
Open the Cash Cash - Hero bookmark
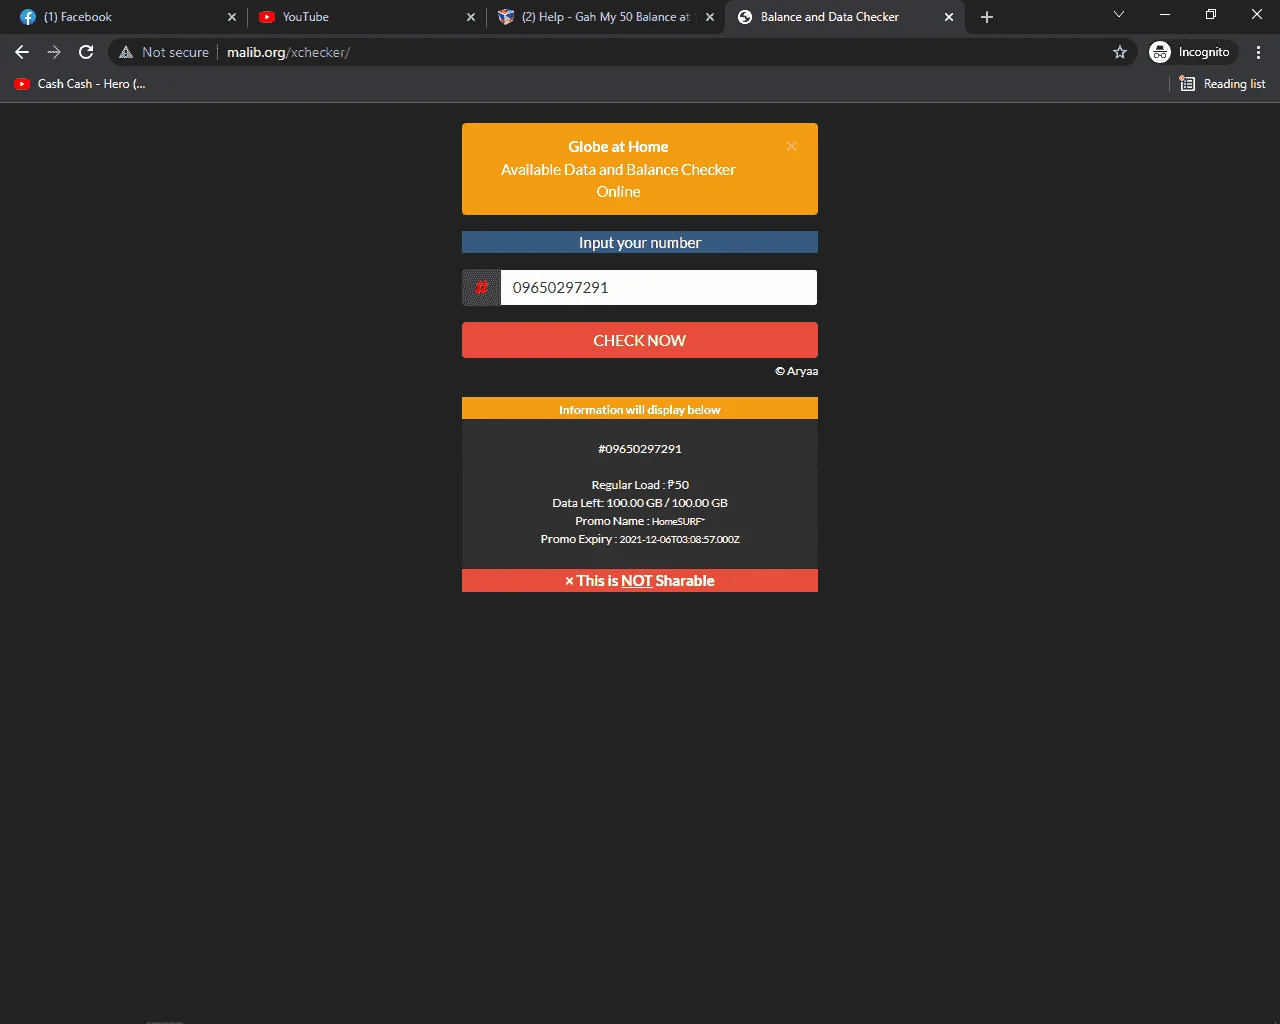(80, 84)
